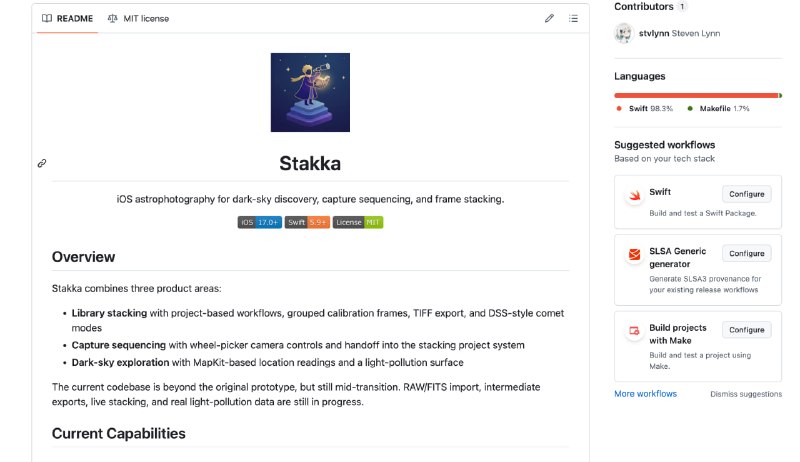Click the stvlynn contributor avatar
Image resolution: width=800 pixels, height=462 pixels.
(x=624, y=33)
